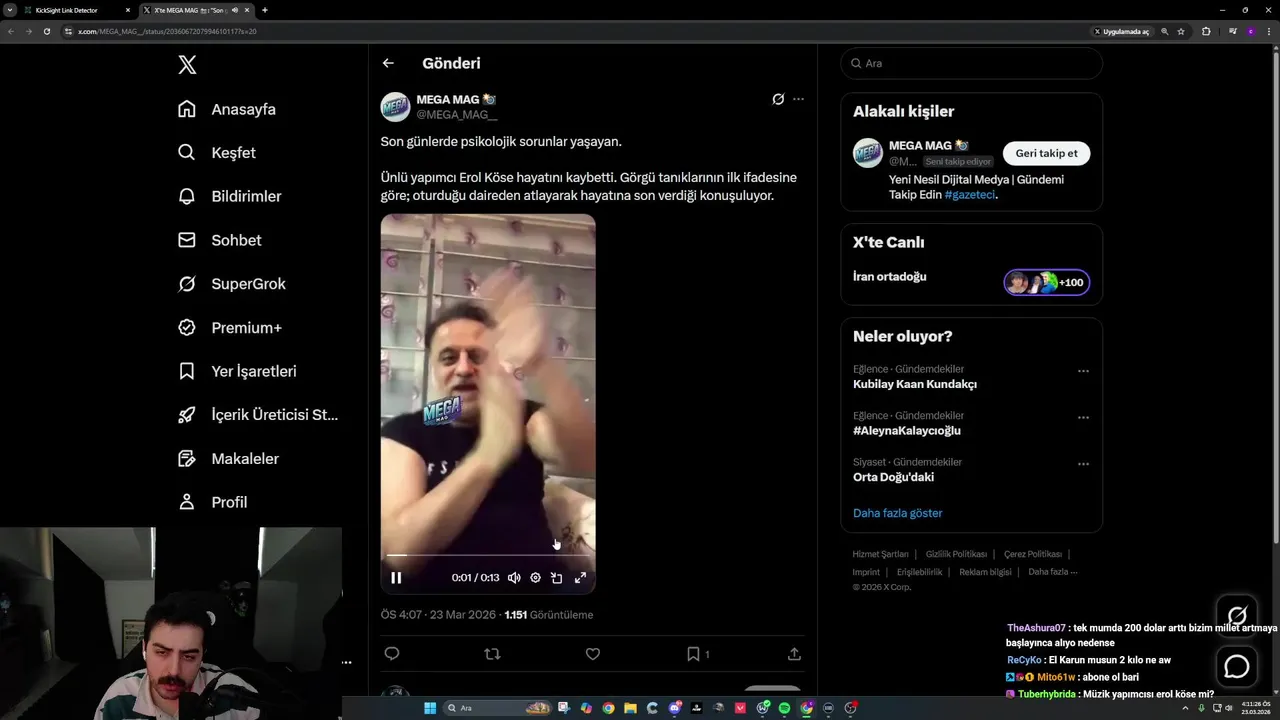Open Hizmet Şartları footer link
The image size is (1280, 720).
pos(880,554)
